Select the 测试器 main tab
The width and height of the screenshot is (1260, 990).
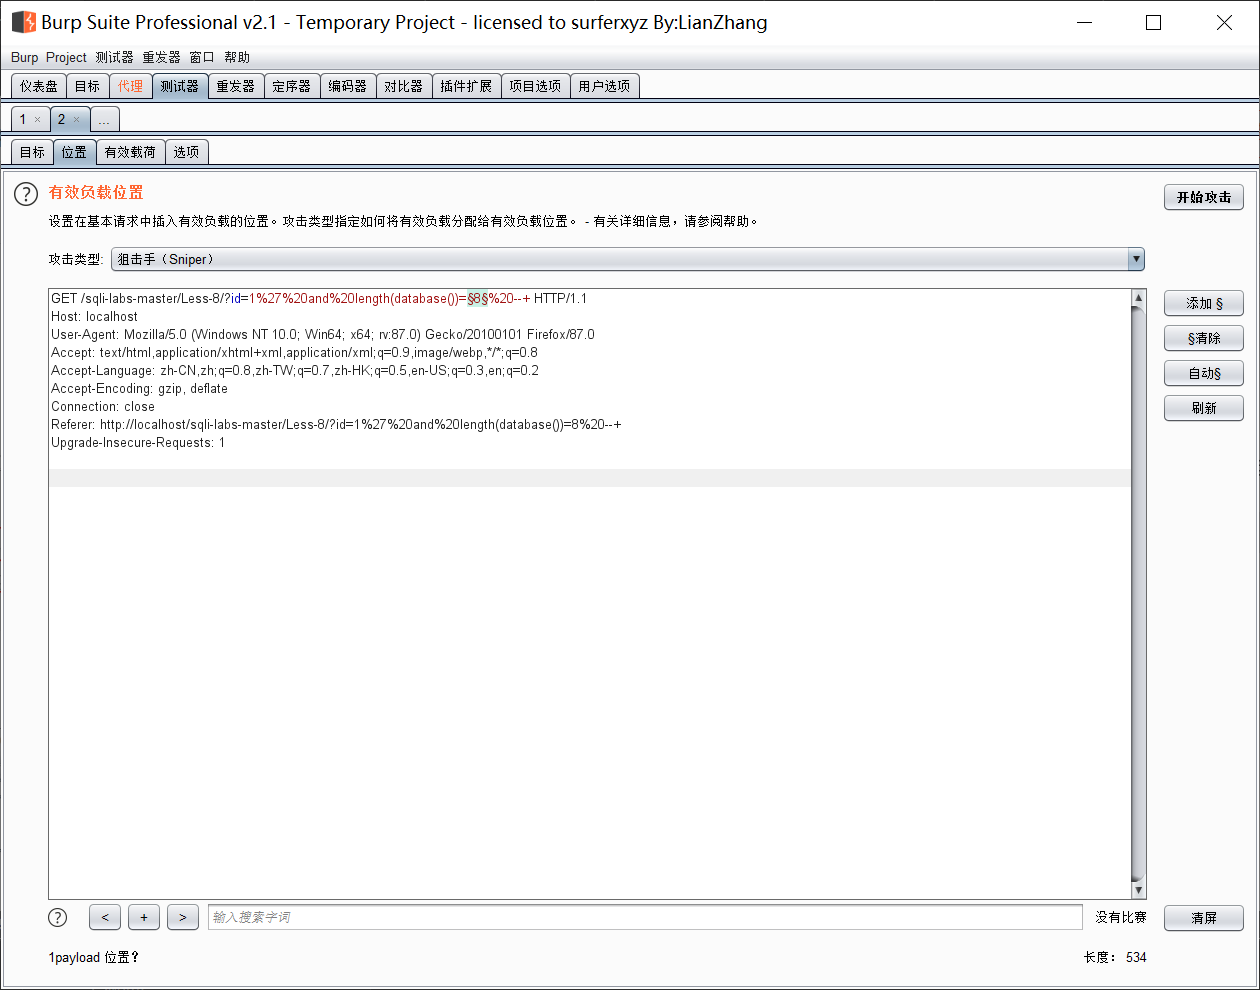[x=180, y=86]
